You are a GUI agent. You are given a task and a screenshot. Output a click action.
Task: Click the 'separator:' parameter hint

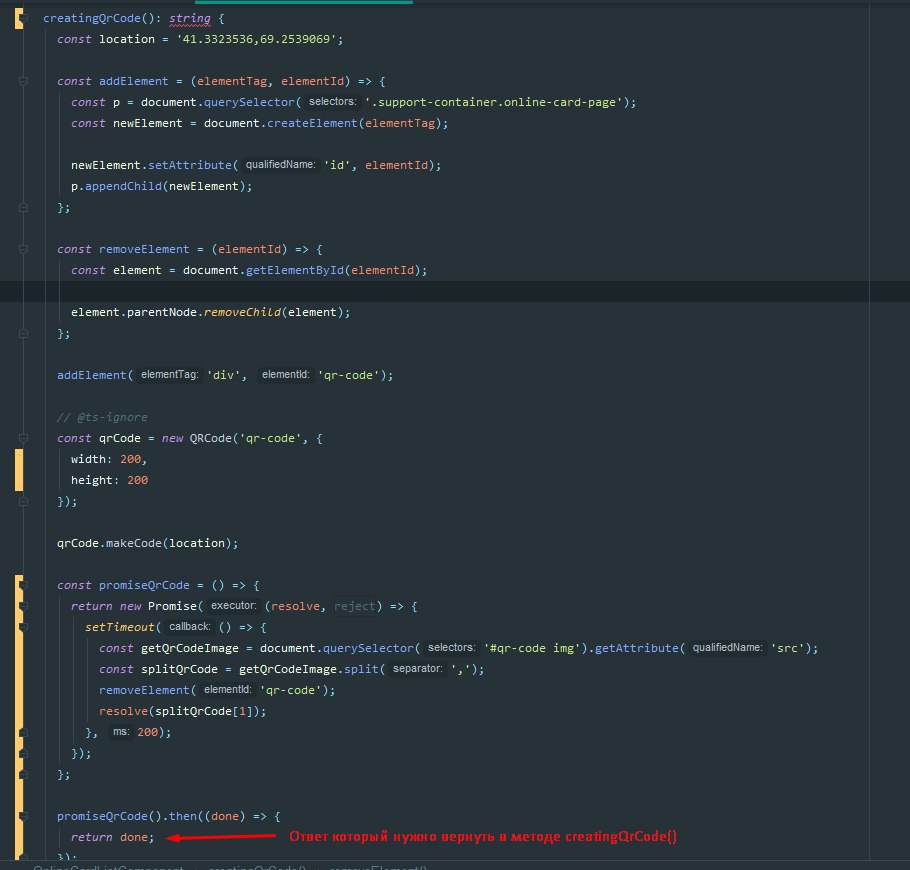pos(417,669)
